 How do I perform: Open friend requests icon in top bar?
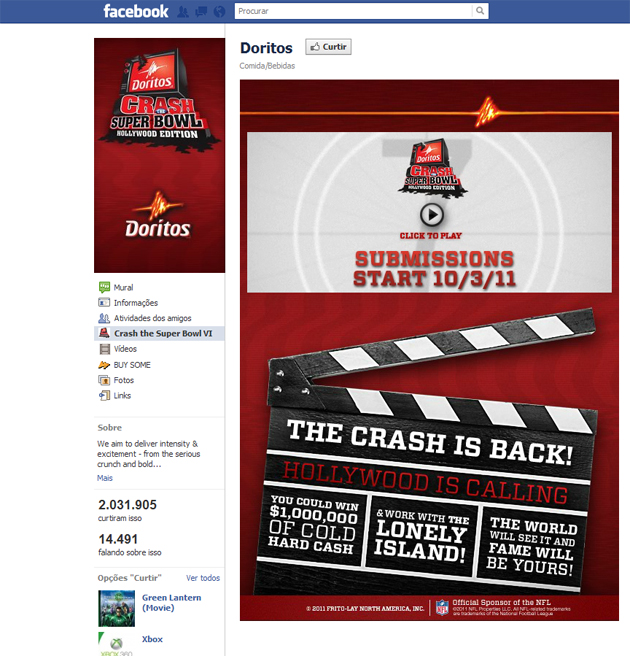[x=182, y=11]
